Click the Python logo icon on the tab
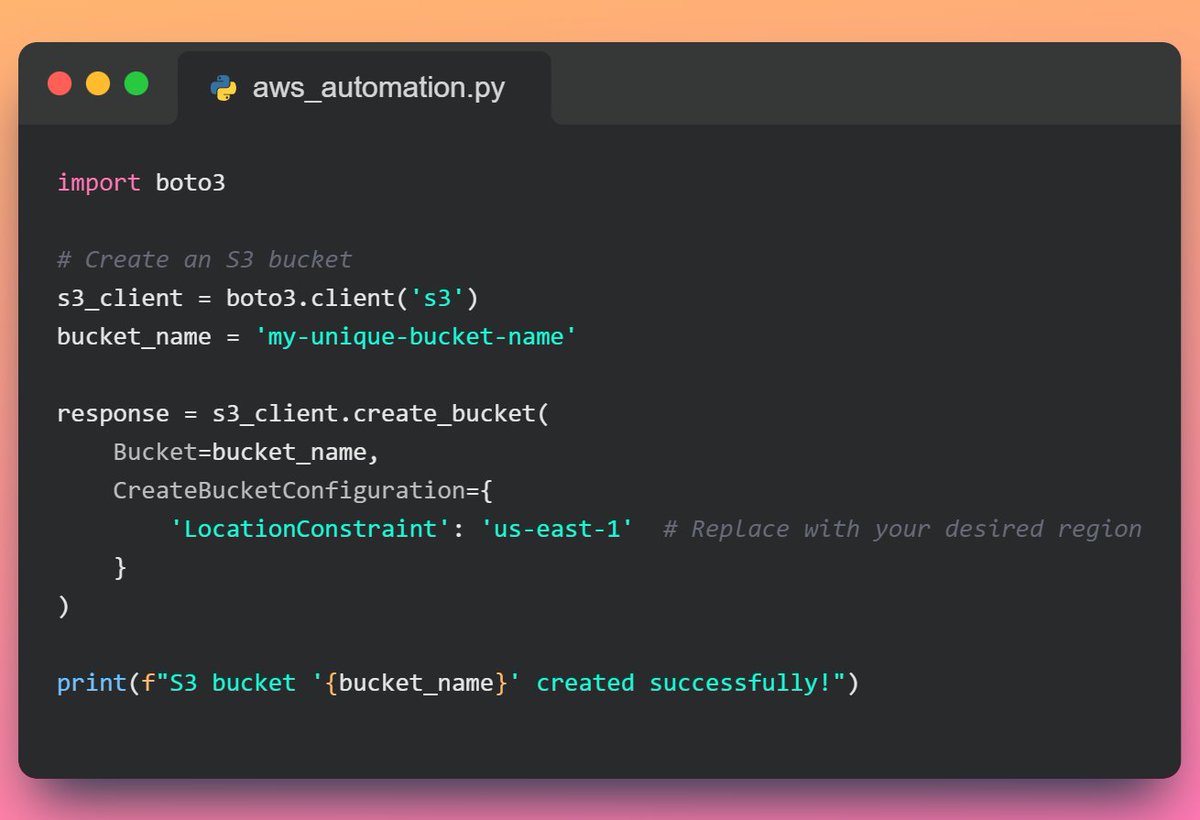 pyautogui.click(x=224, y=87)
